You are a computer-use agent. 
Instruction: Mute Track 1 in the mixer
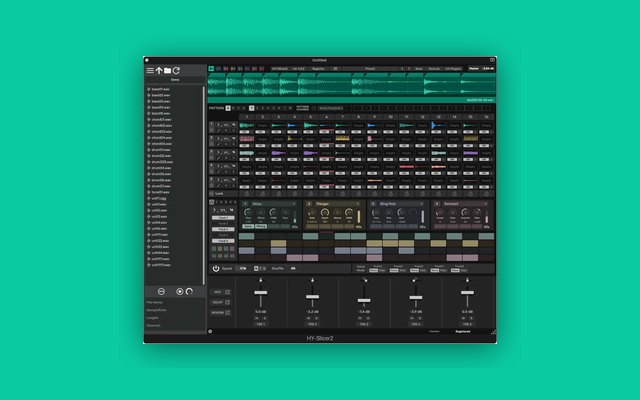[x=257, y=318]
